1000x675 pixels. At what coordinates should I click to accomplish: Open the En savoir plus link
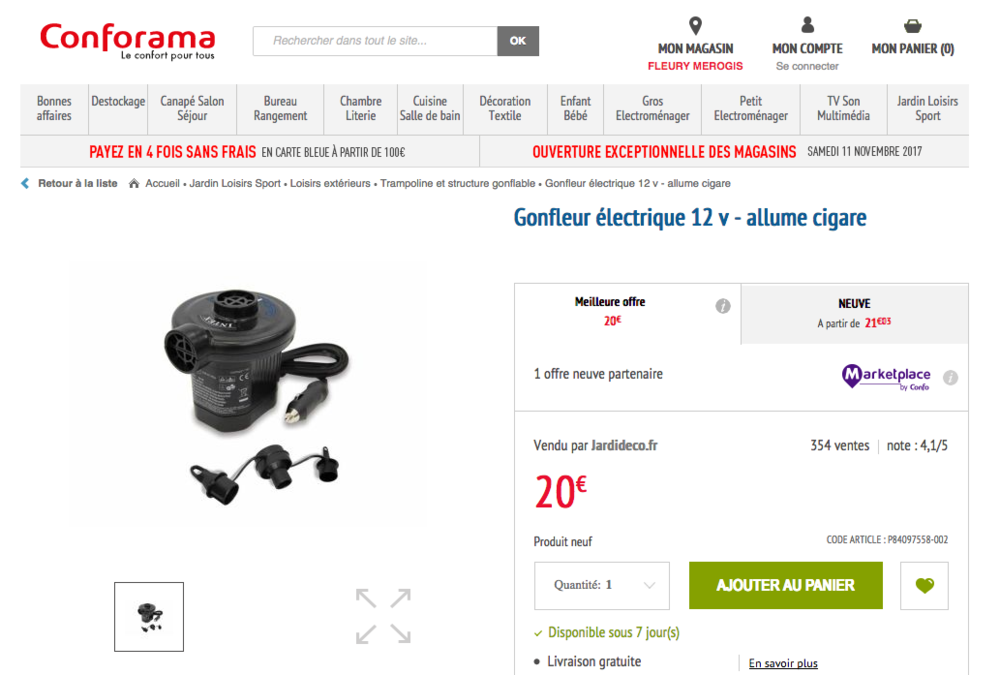click(783, 664)
